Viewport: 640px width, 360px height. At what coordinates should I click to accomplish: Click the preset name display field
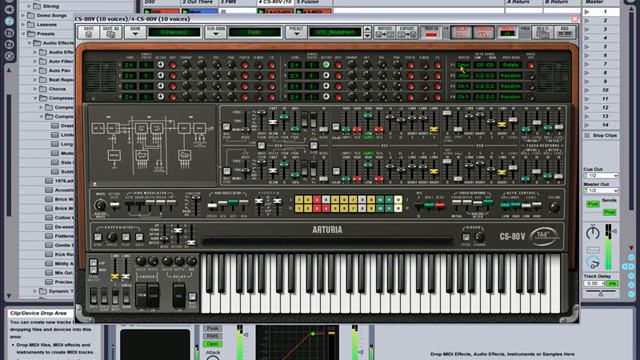[x=335, y=32]
